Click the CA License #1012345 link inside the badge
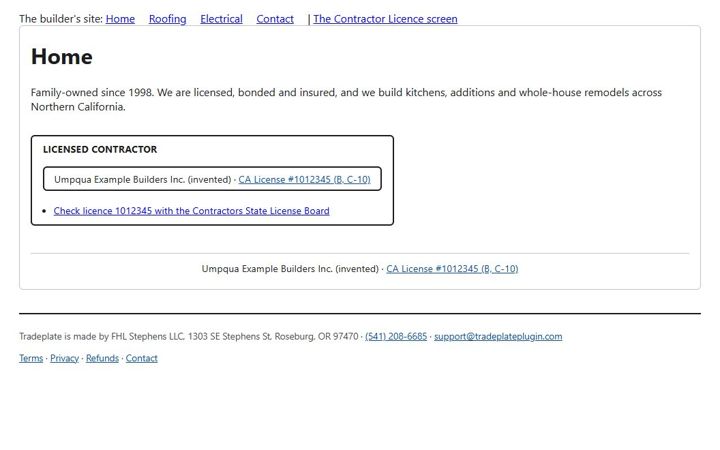This screenshot has height=450, width=720. click(x=304, y=180)
